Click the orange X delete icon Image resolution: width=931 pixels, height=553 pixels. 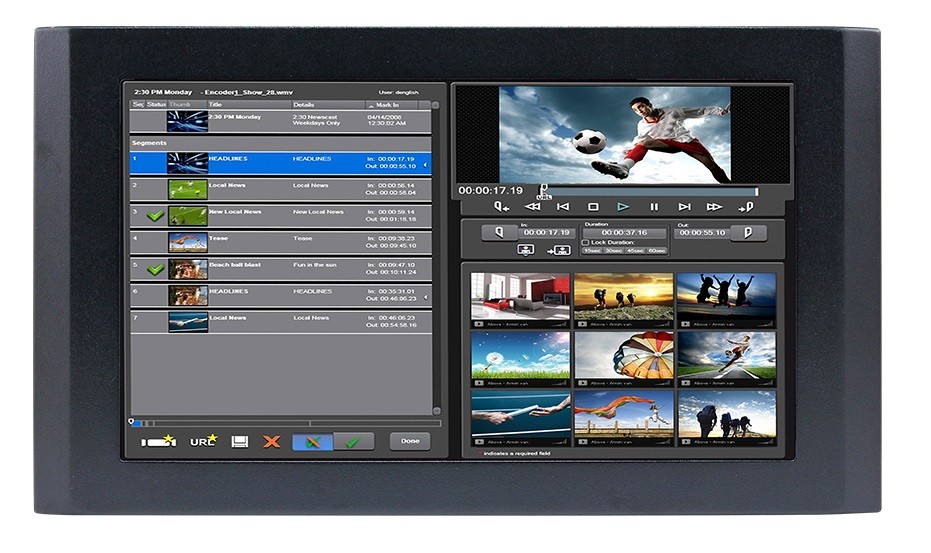point(271,441)
